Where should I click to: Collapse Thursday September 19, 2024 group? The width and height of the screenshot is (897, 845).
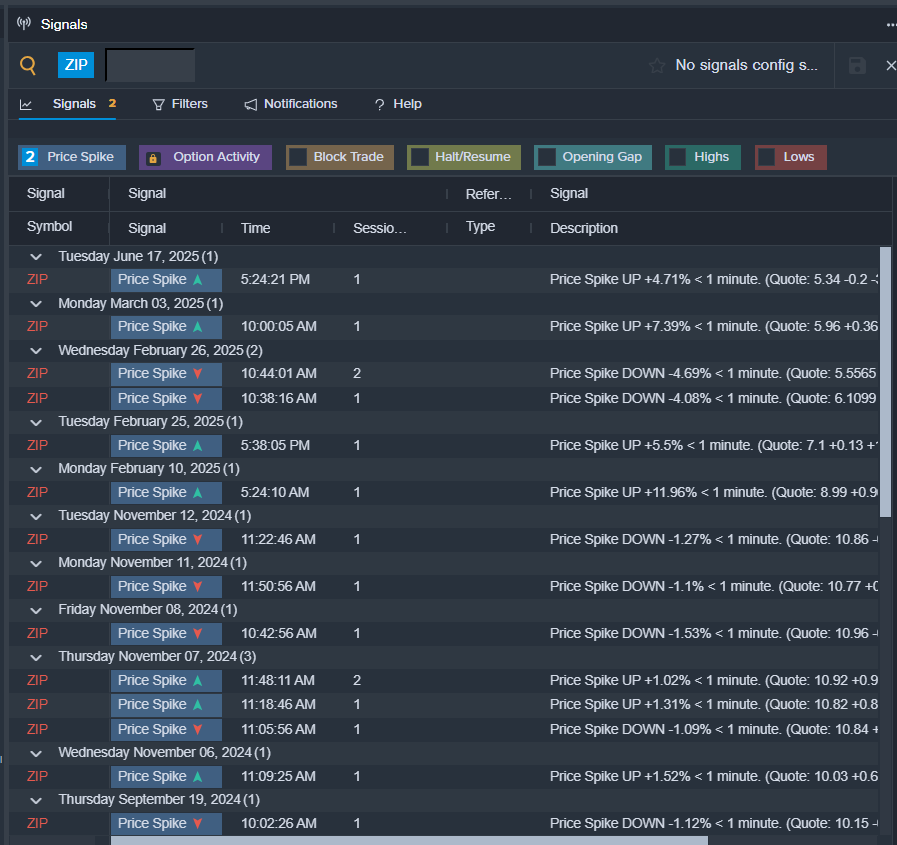point(36,800)
